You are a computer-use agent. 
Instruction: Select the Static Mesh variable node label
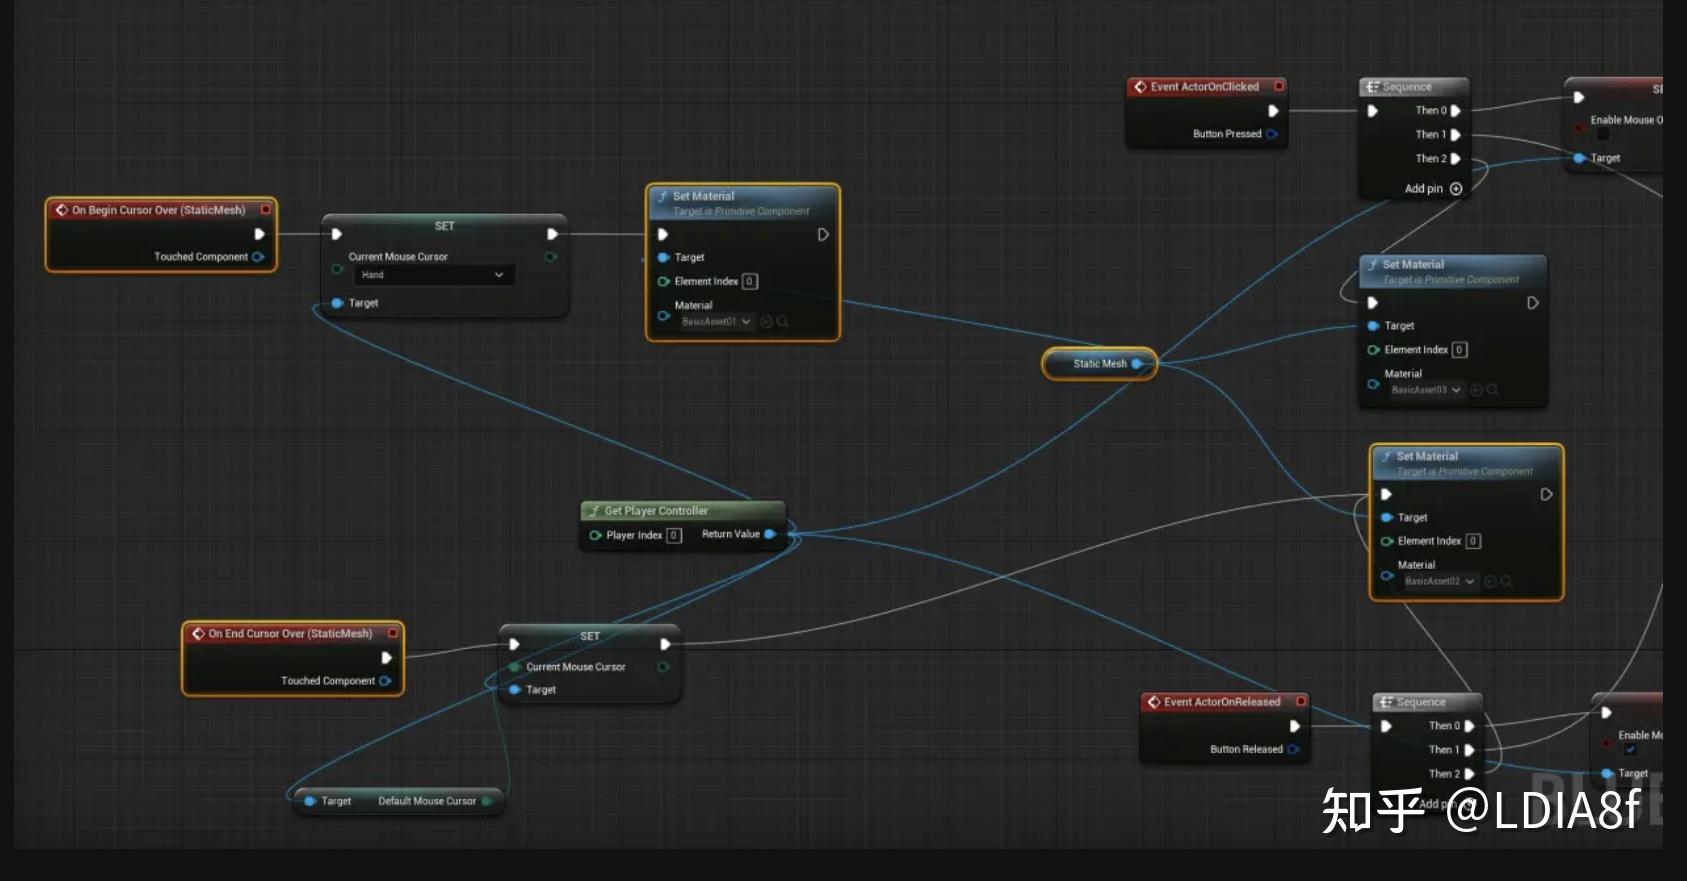point(1100,364)
